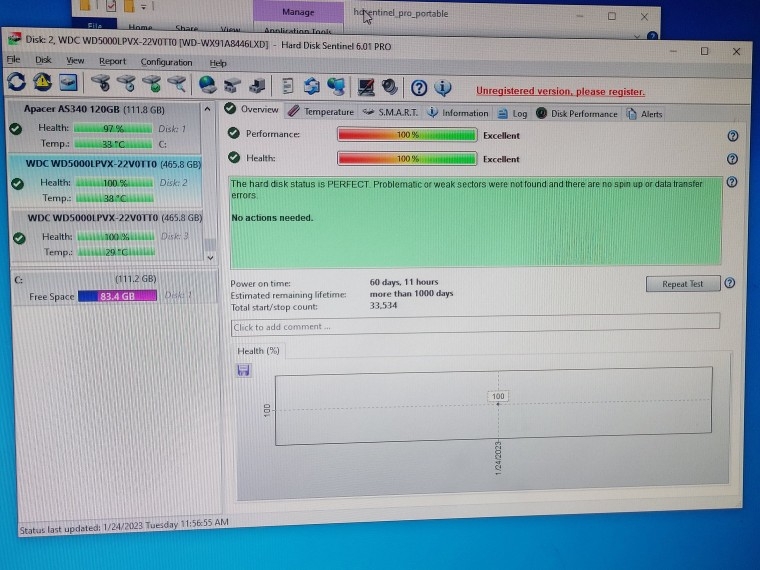Click the Repeat Test button
The height and width of the screenshot is (570, 760).
tap(682, 284)
